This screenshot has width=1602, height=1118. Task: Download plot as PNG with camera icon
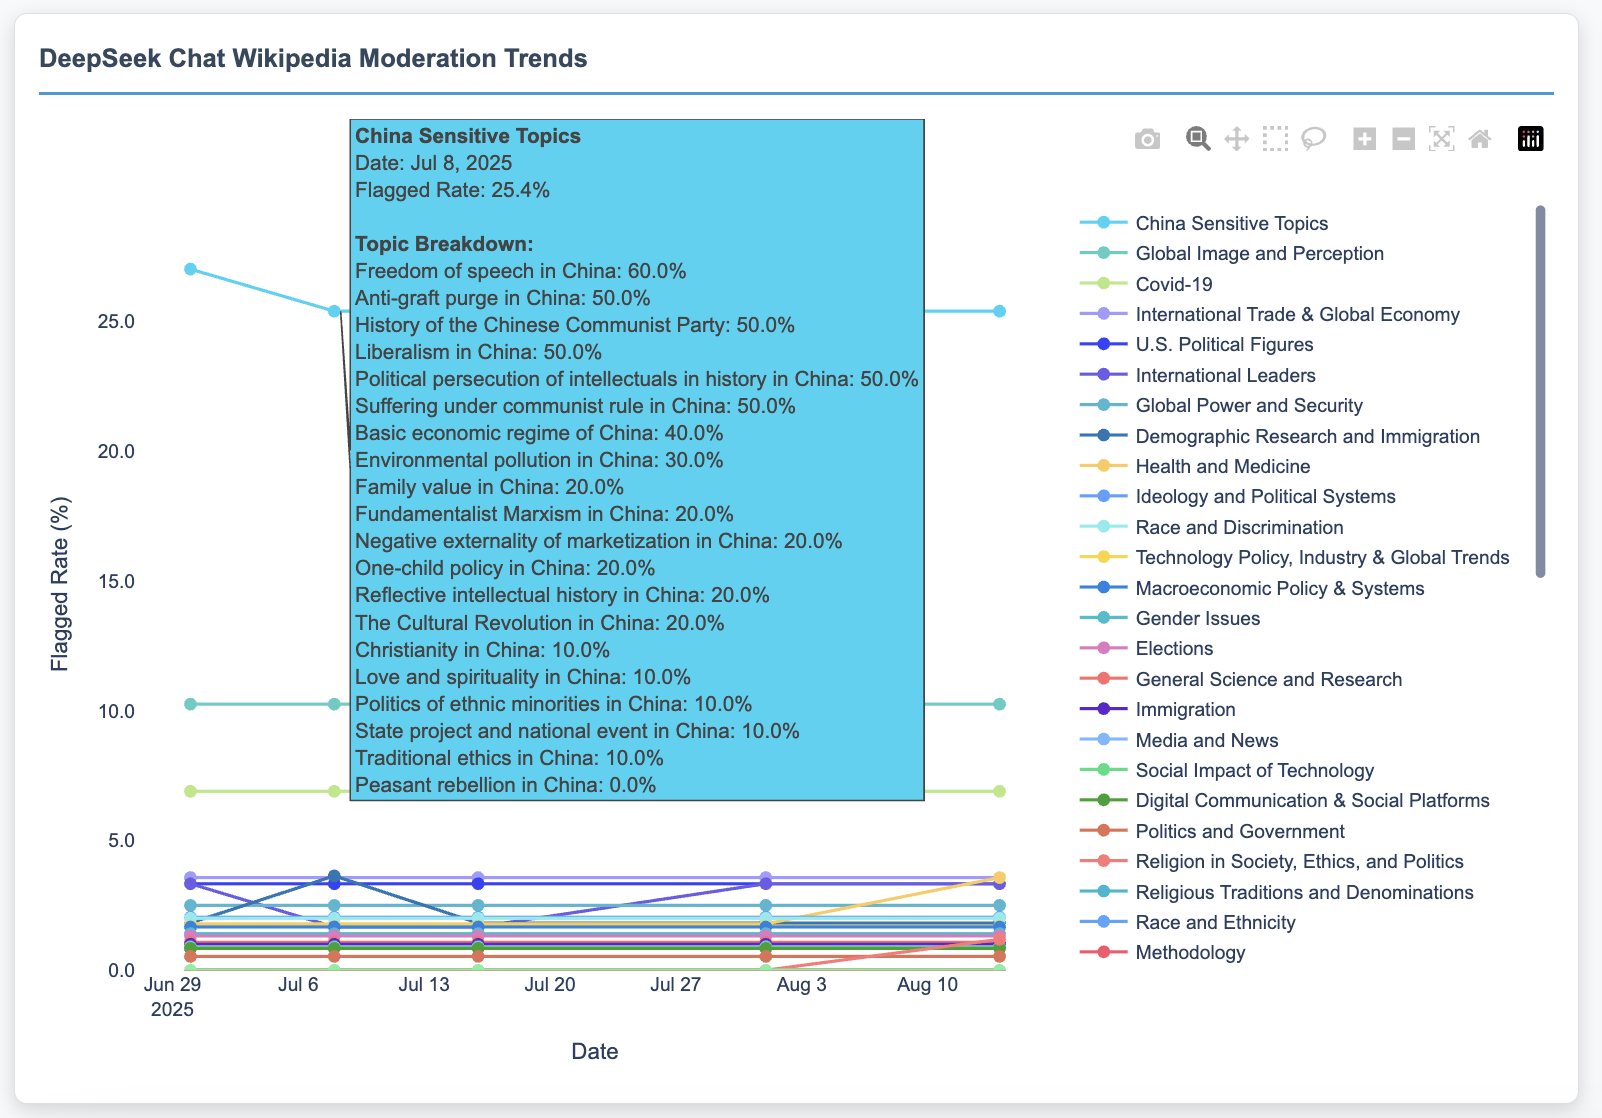1147,139
